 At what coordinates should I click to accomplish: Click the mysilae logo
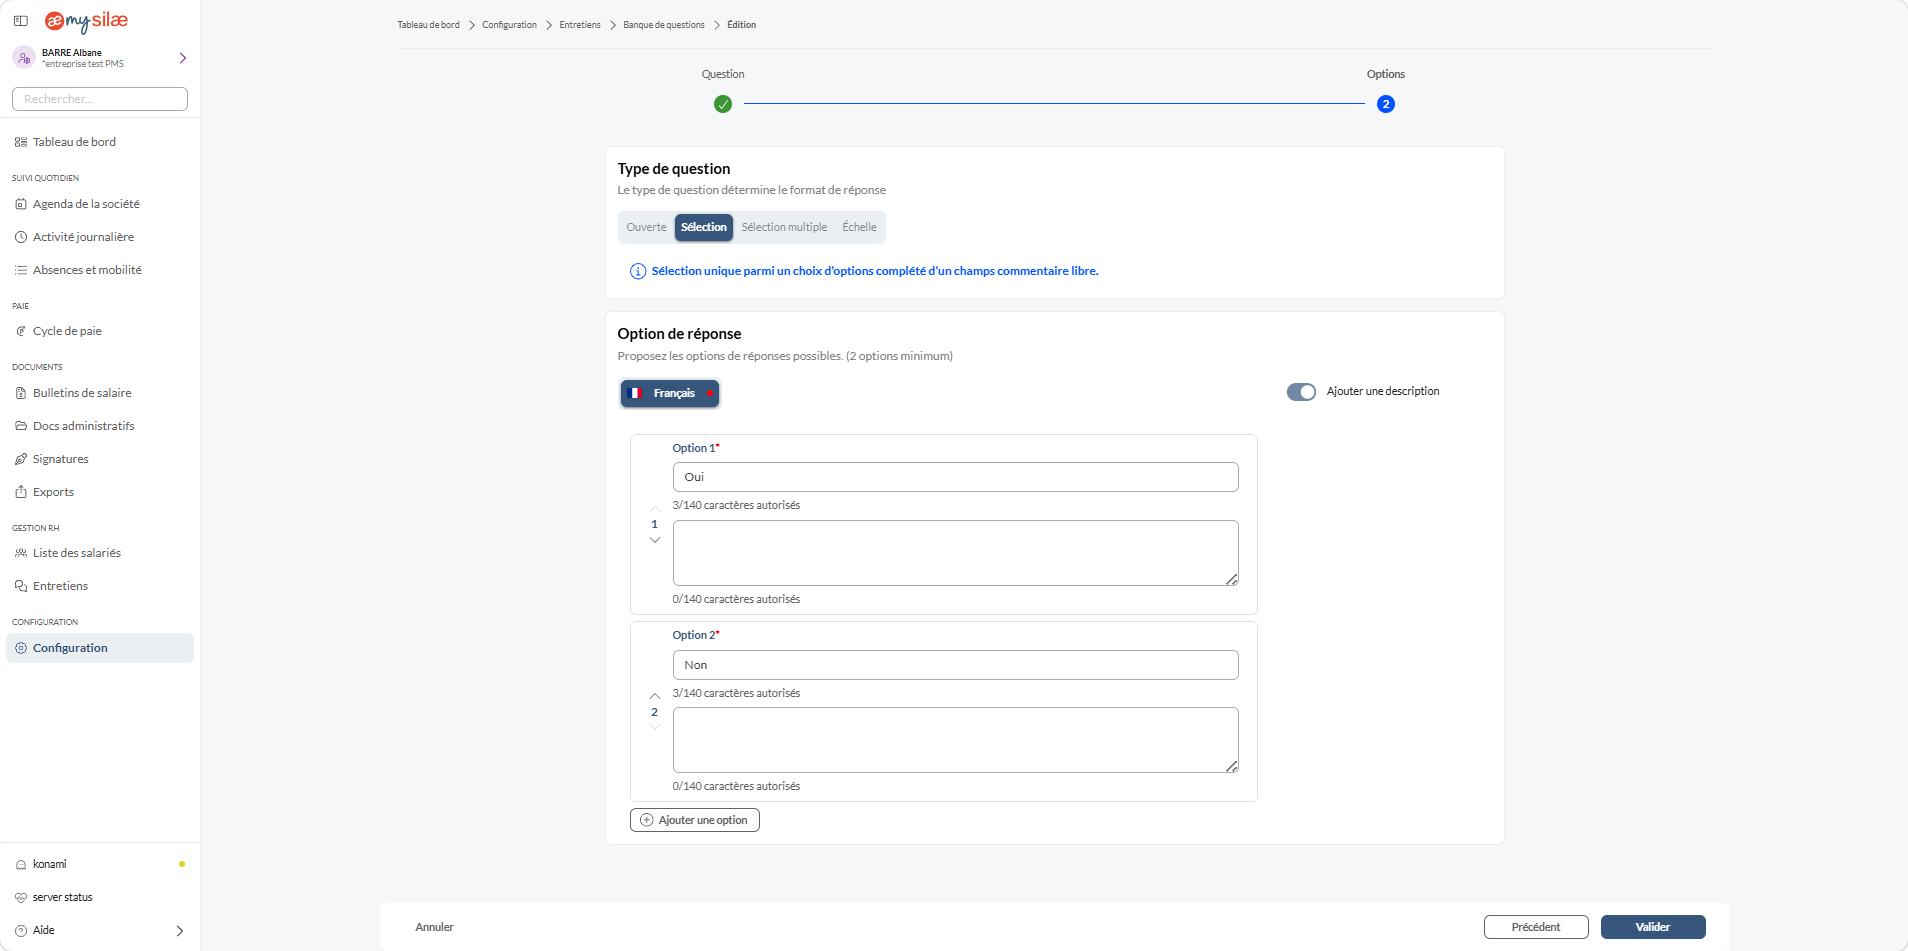[x=86, y=21]
